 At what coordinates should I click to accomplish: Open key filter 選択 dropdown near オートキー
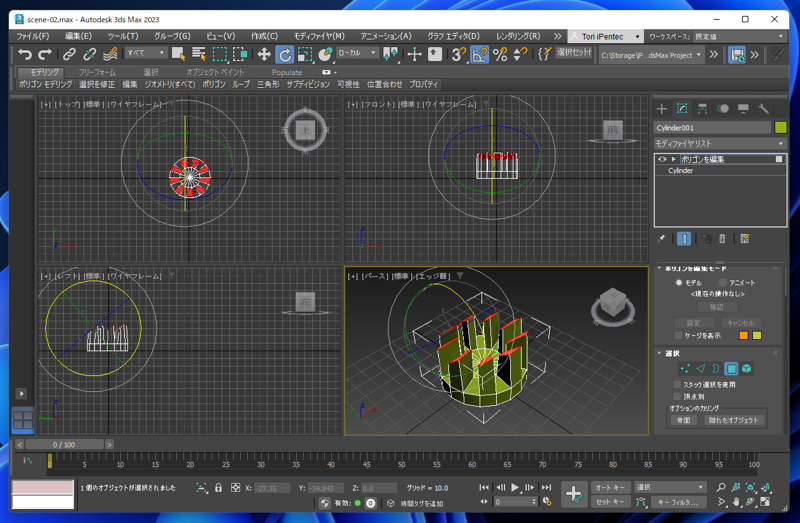670,487
